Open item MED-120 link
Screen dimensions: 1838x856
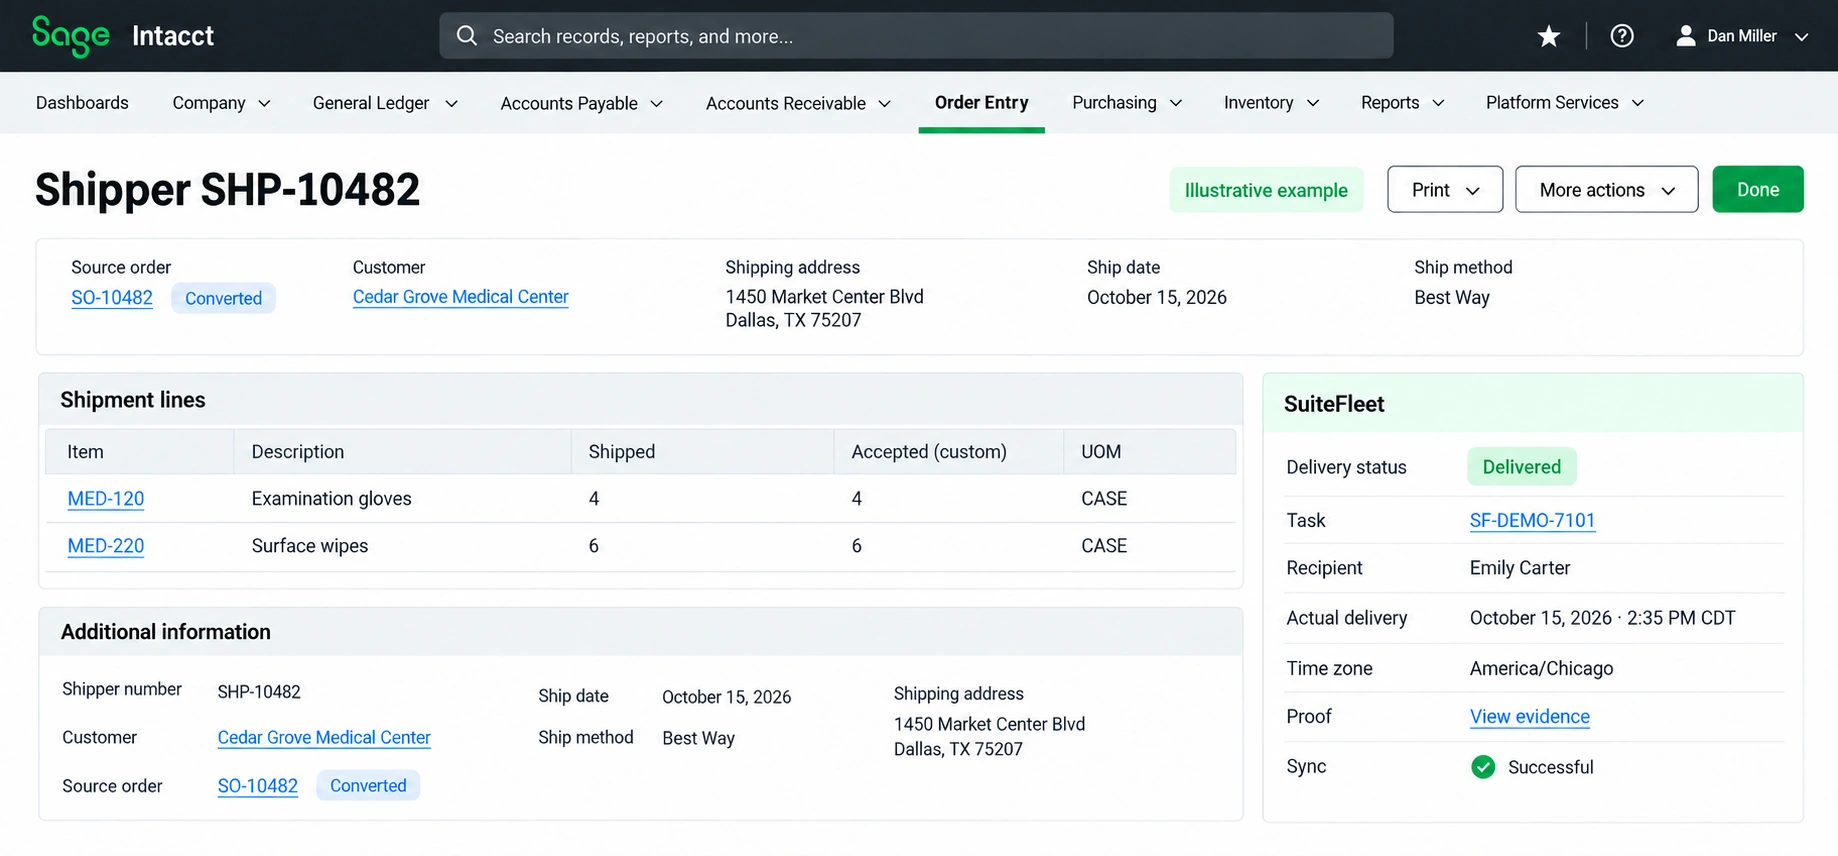tap(106, 498)
